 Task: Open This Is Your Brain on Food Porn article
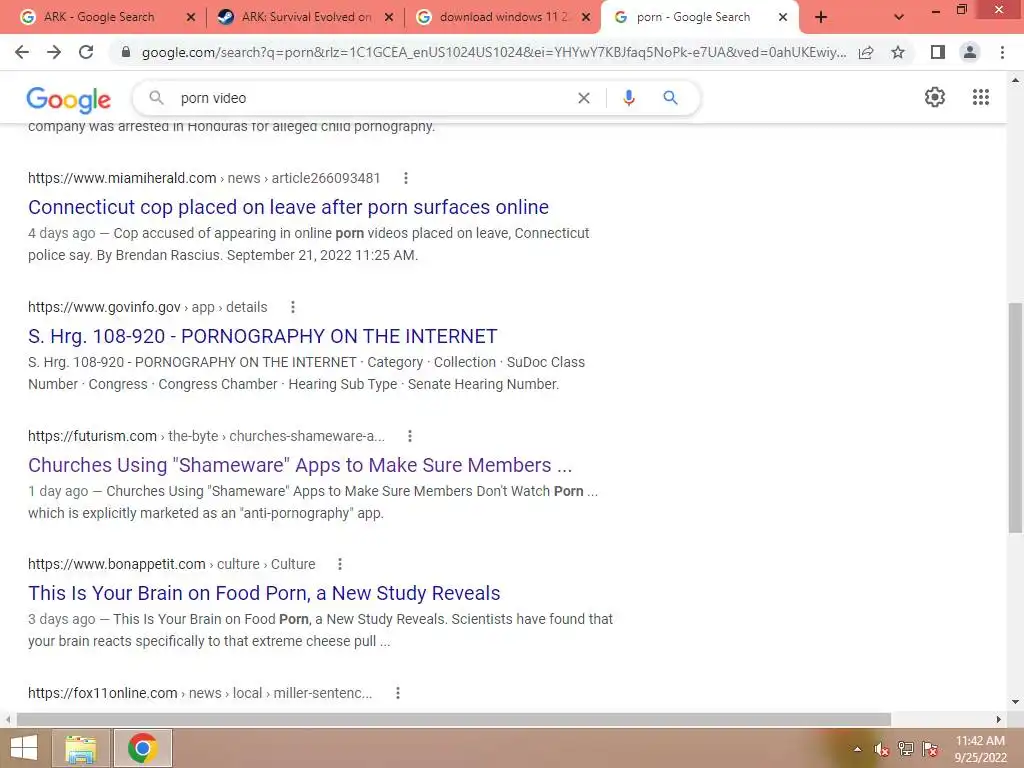click(264, 593)
